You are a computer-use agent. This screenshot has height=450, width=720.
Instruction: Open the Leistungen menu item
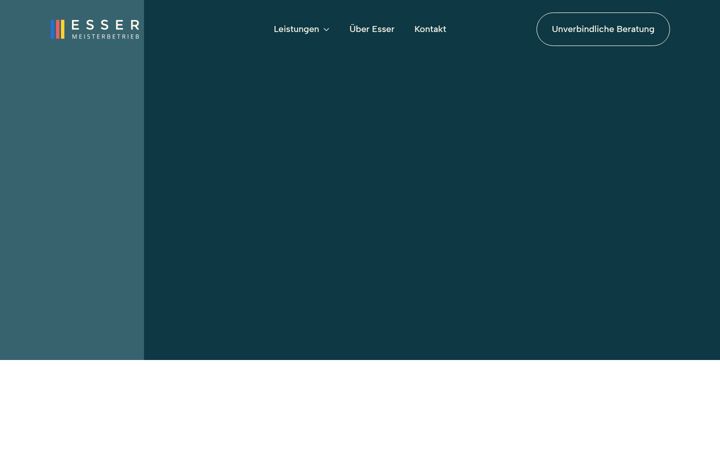click(296, 29)
